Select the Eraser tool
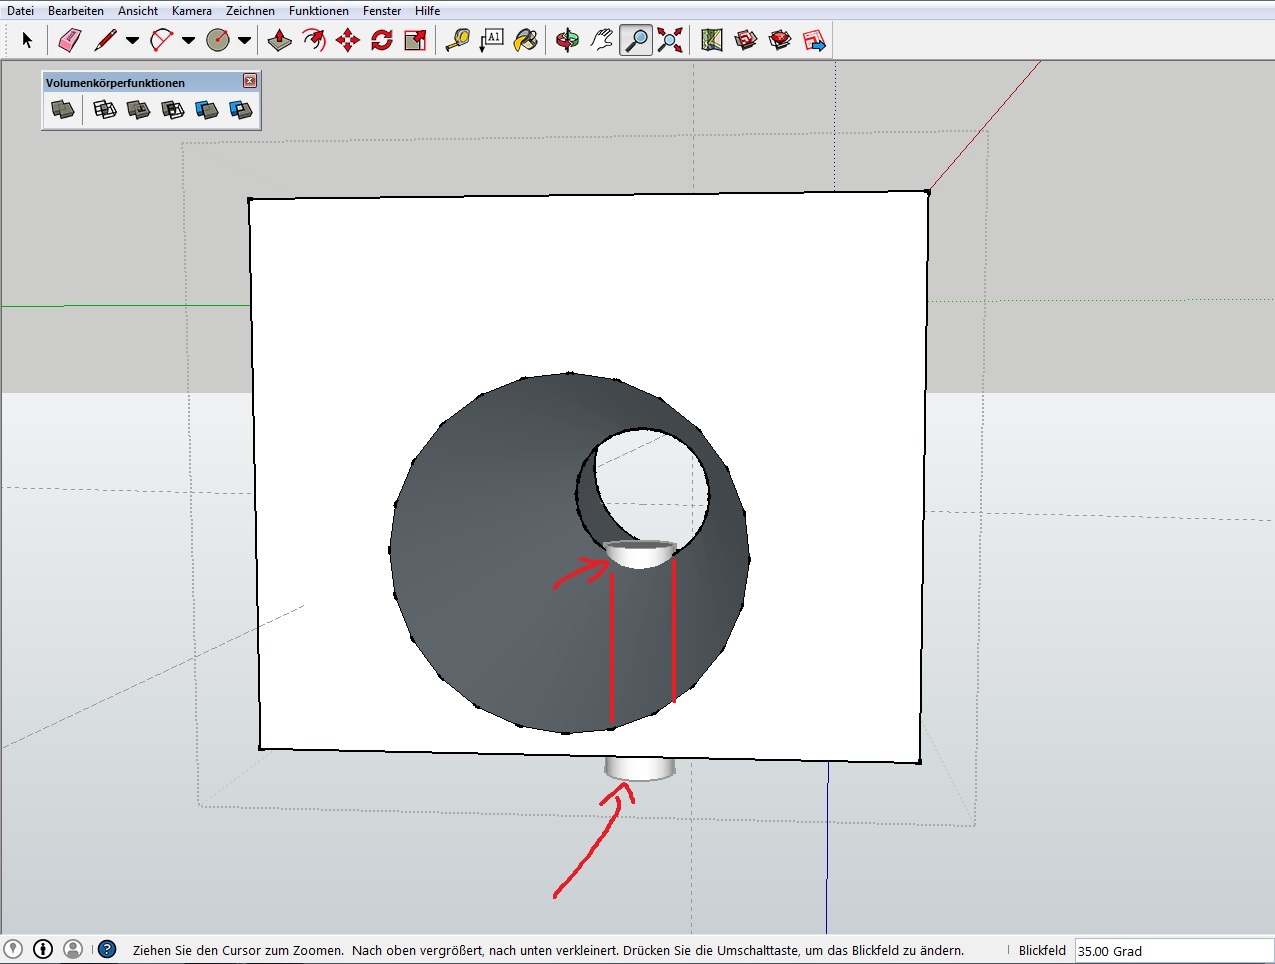The width and height of the screenshot is (1275, 964). pyautogui.click(x=69, y=41)
